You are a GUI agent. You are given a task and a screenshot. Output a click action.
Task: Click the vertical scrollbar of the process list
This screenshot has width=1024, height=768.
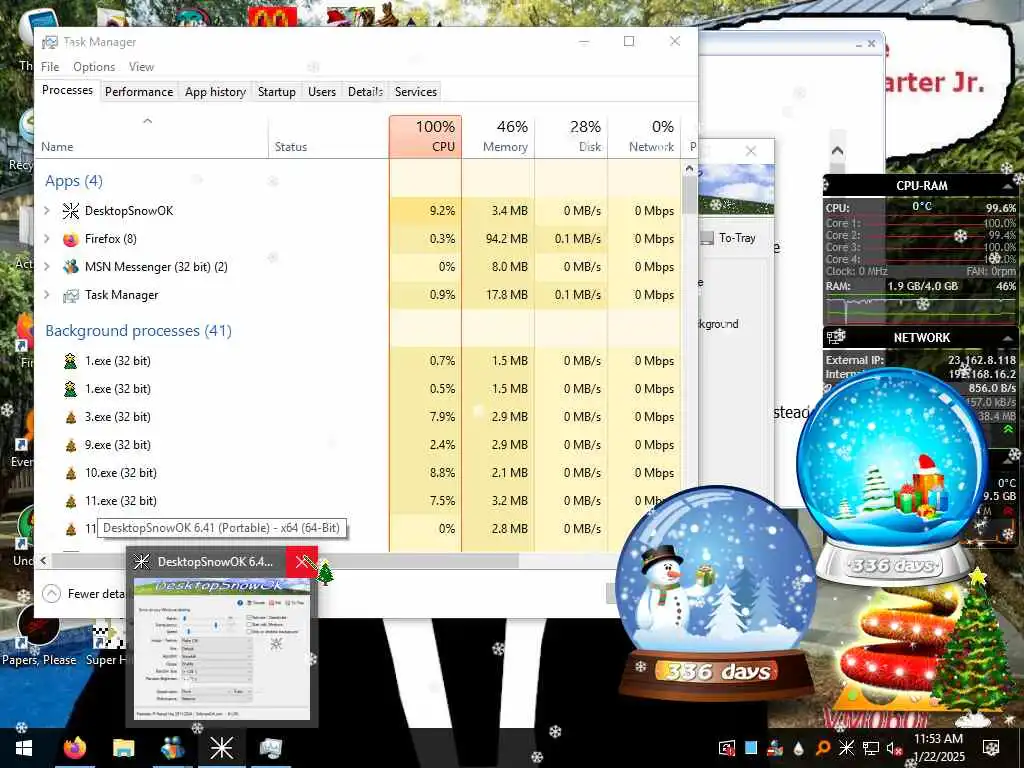pos(689,193)
